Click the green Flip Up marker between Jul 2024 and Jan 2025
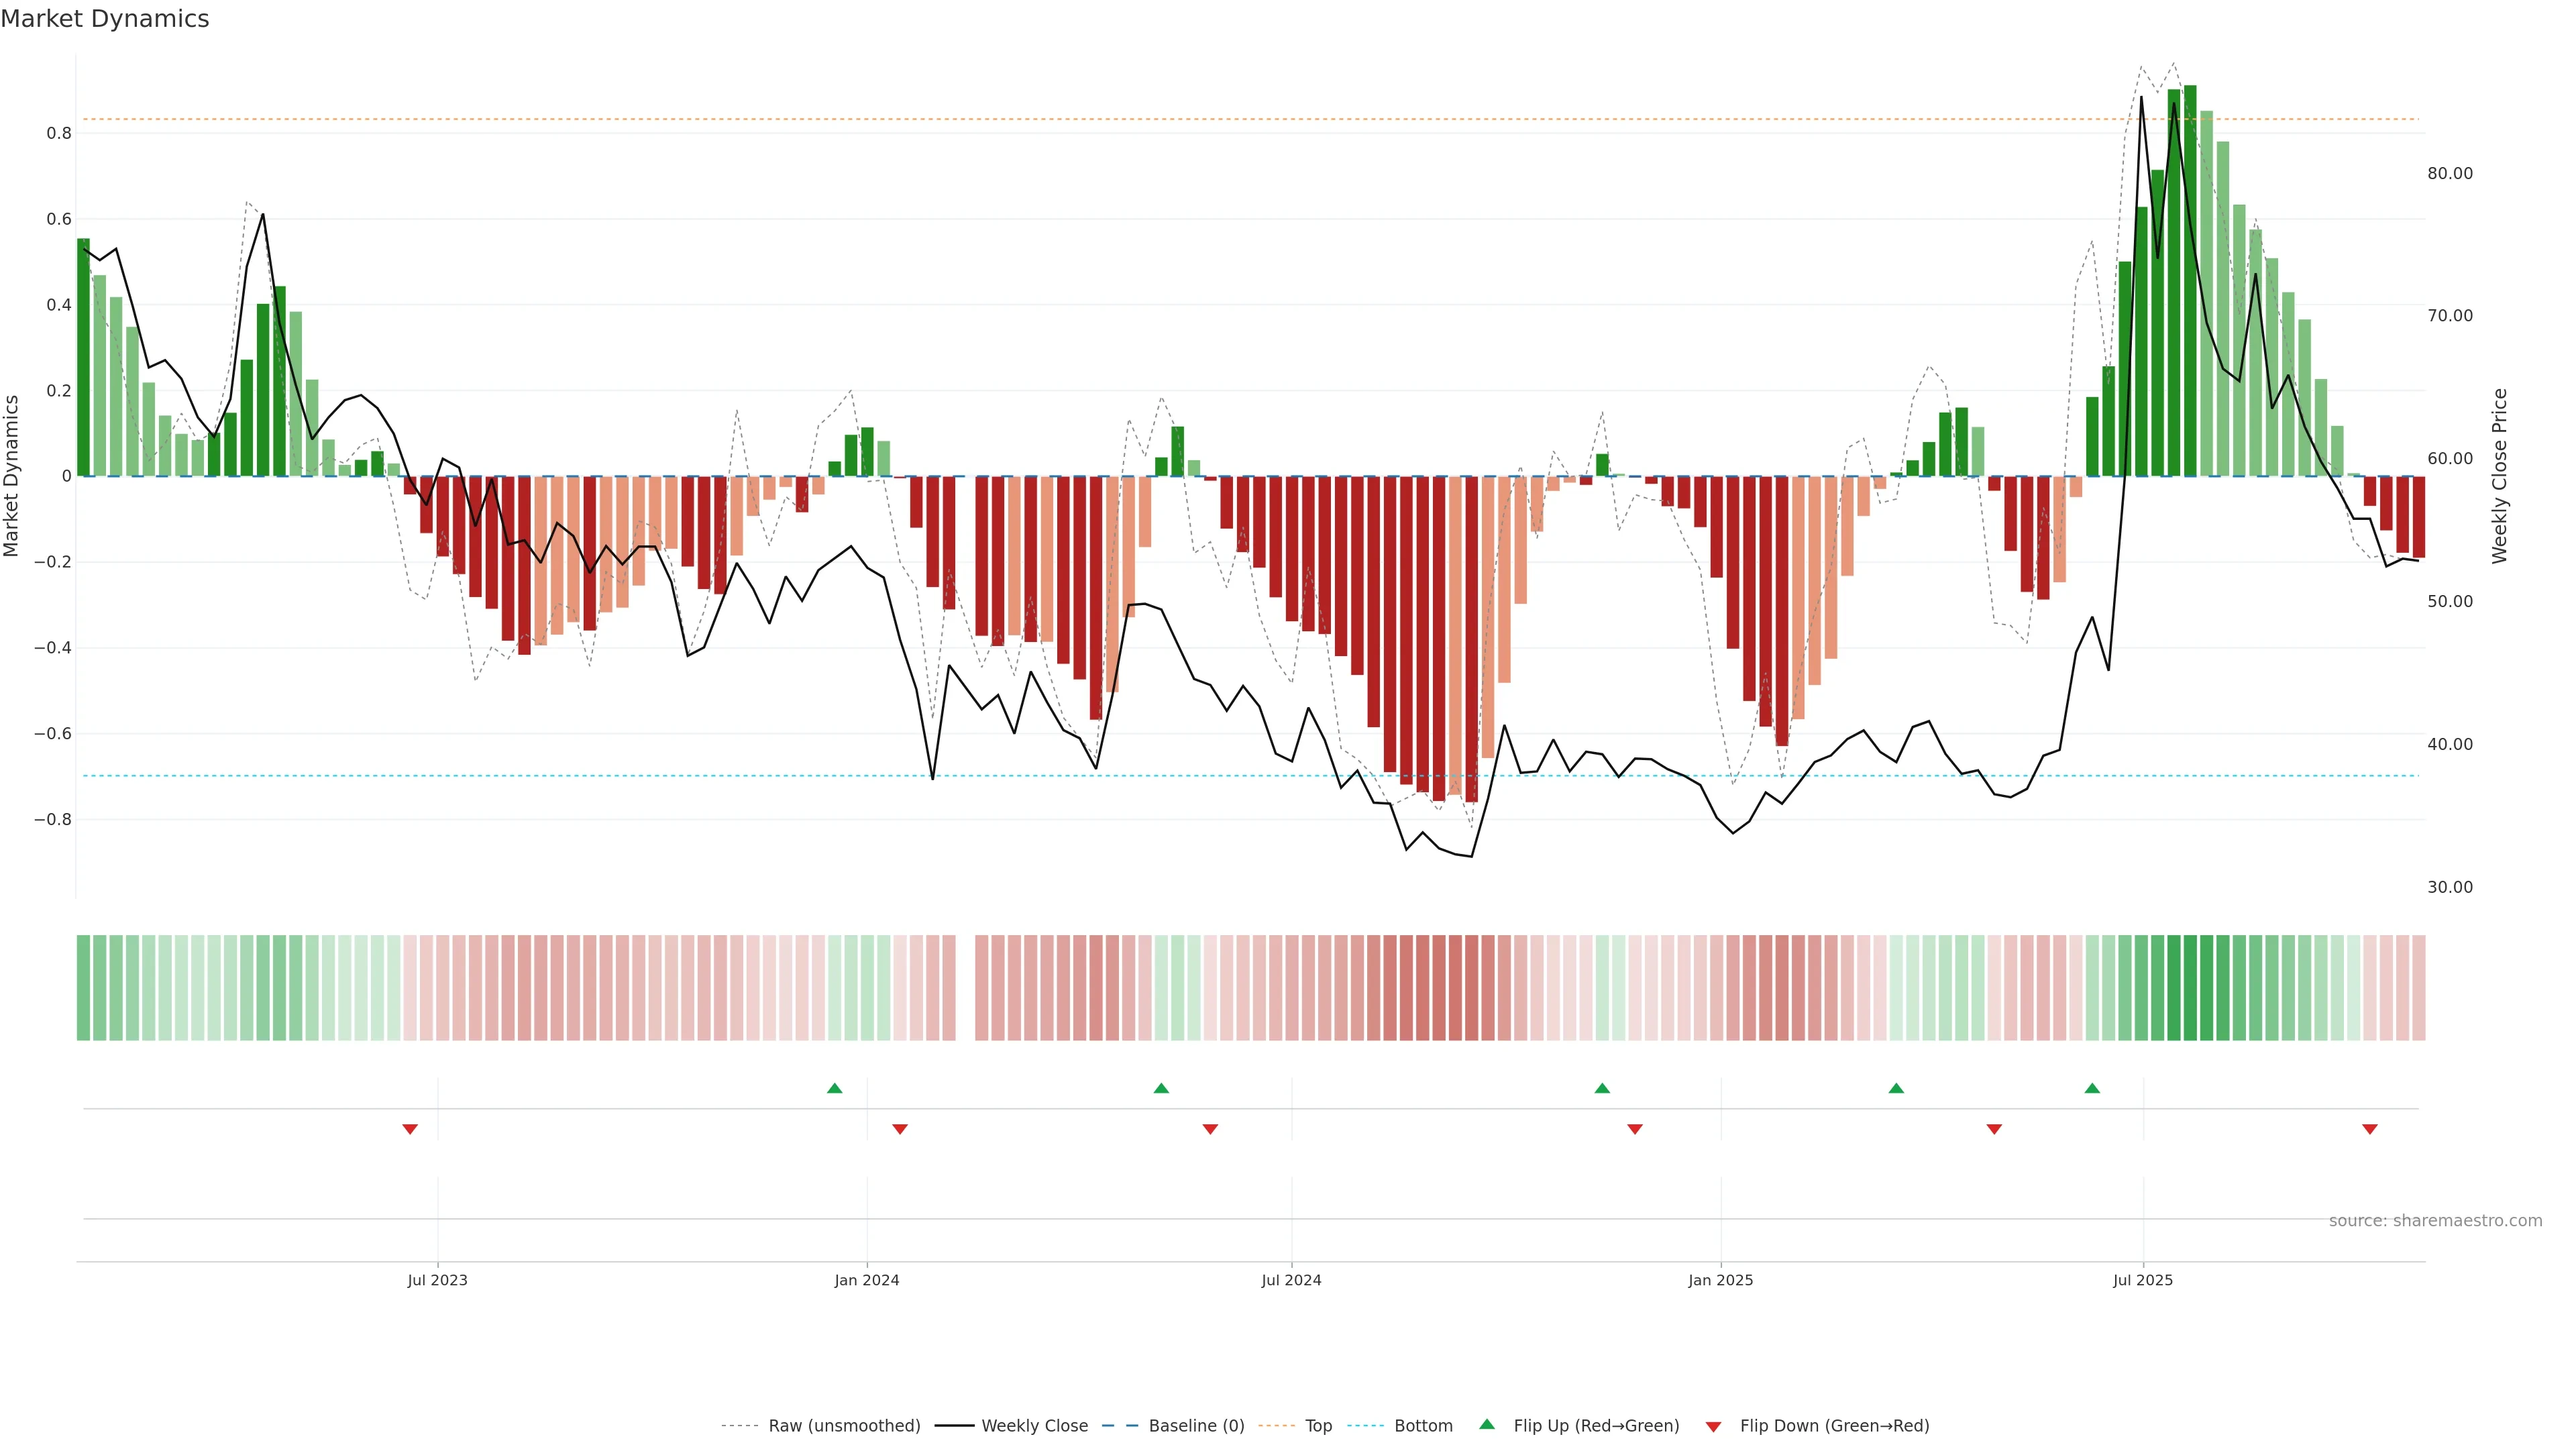 click(1602, 1088)
